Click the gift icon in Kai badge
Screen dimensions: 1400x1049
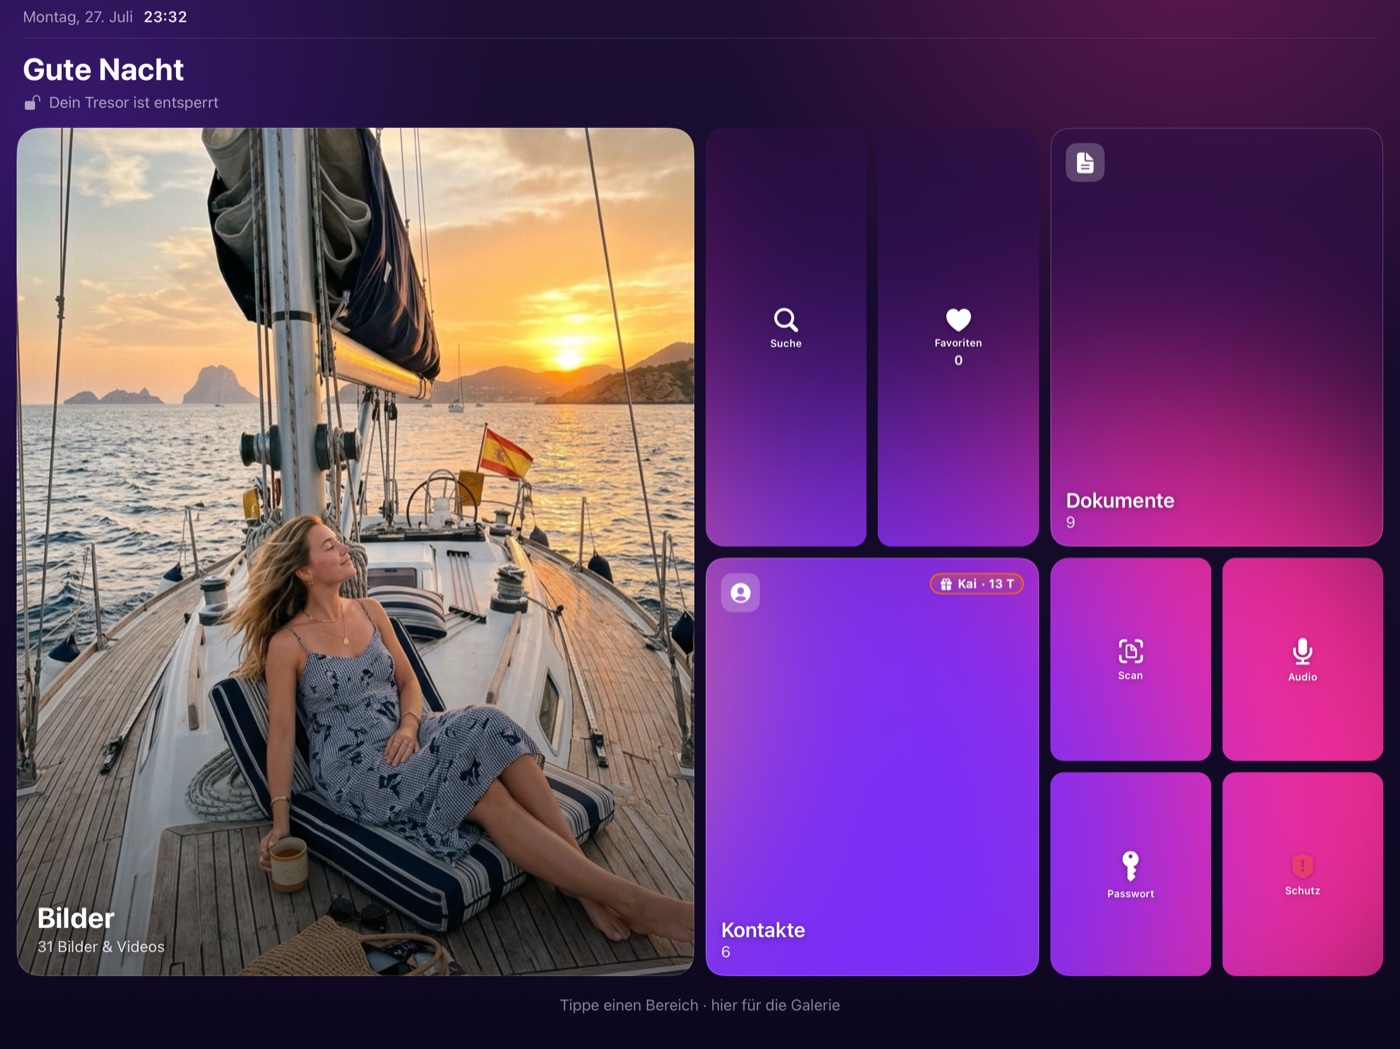(x=946, y=584)
